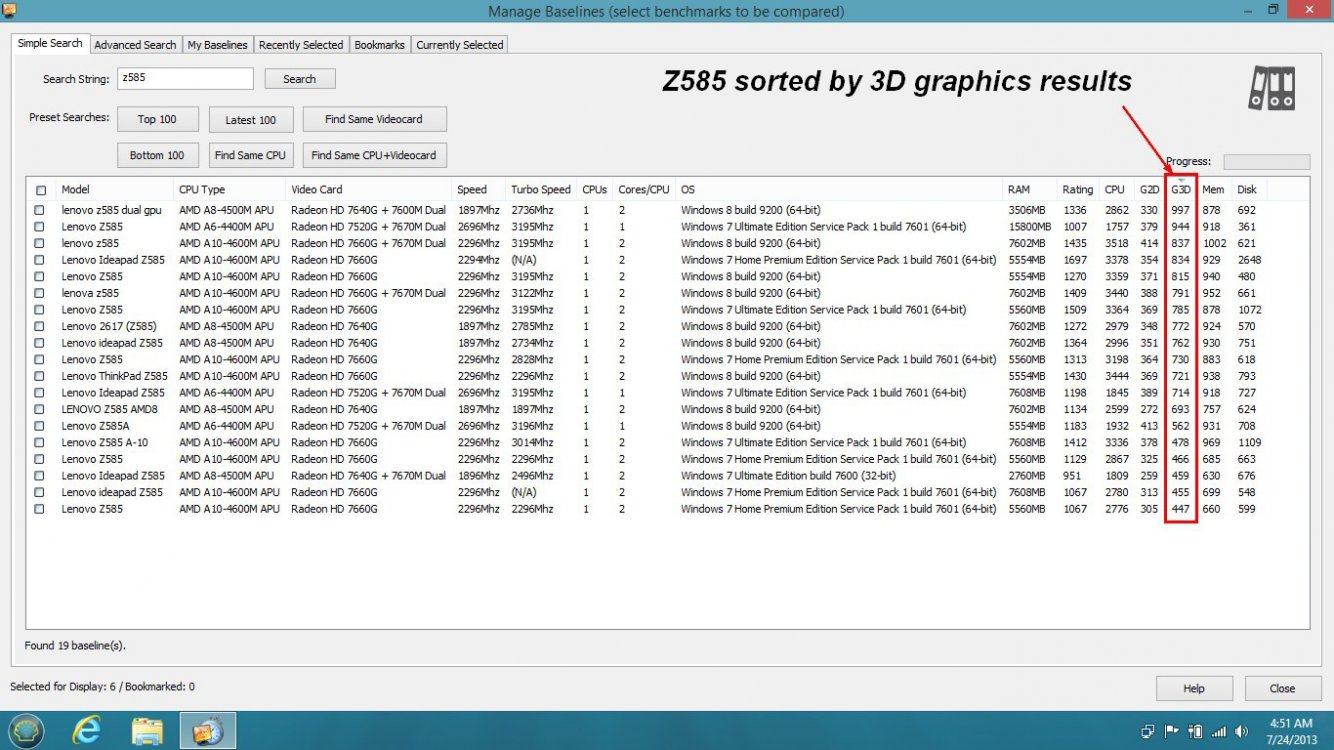Image resolution: width=1334 pixels, height=750 pixels.
Task: Click the Find Same Videocard button
Action: click(x=374, y=119)
